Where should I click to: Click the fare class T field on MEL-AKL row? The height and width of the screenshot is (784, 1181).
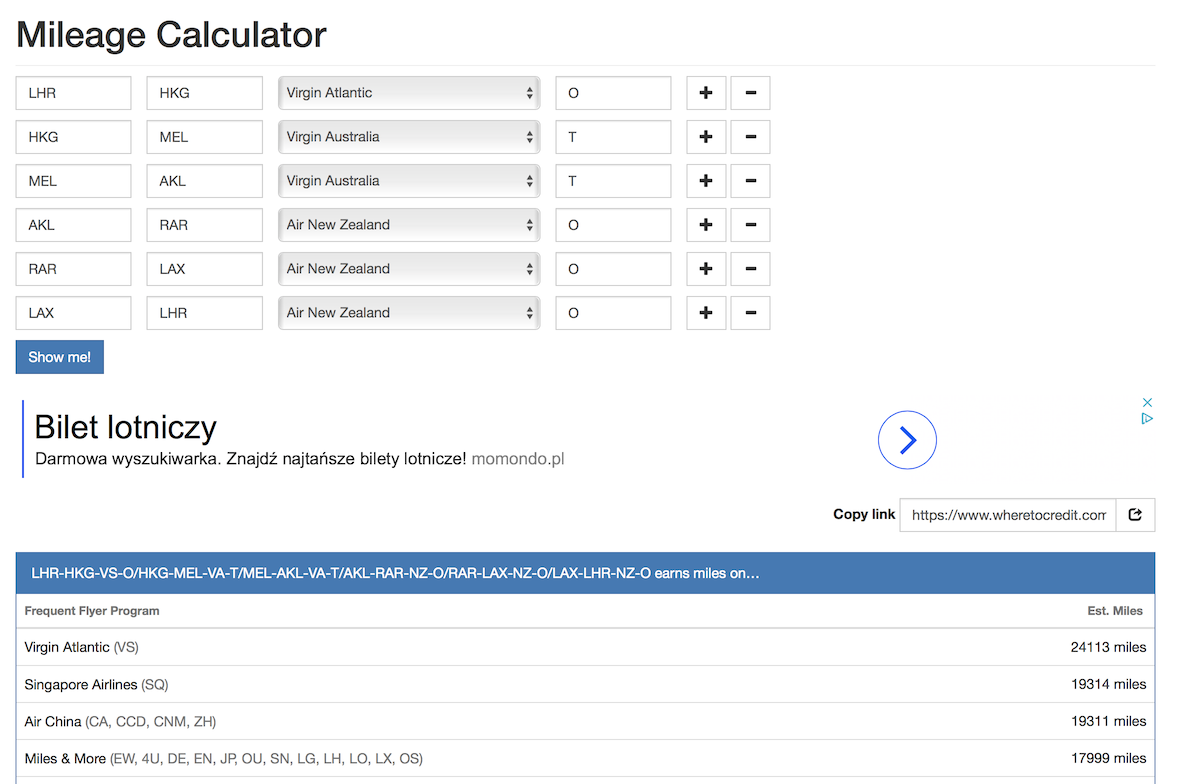(x=613, y=181)
